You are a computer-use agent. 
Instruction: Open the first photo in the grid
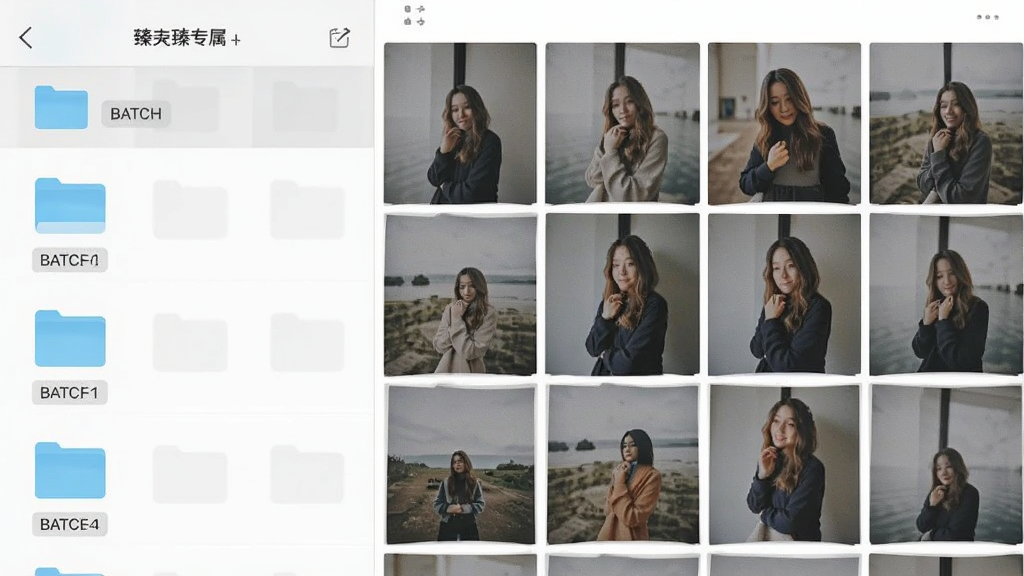click(460, 123)
